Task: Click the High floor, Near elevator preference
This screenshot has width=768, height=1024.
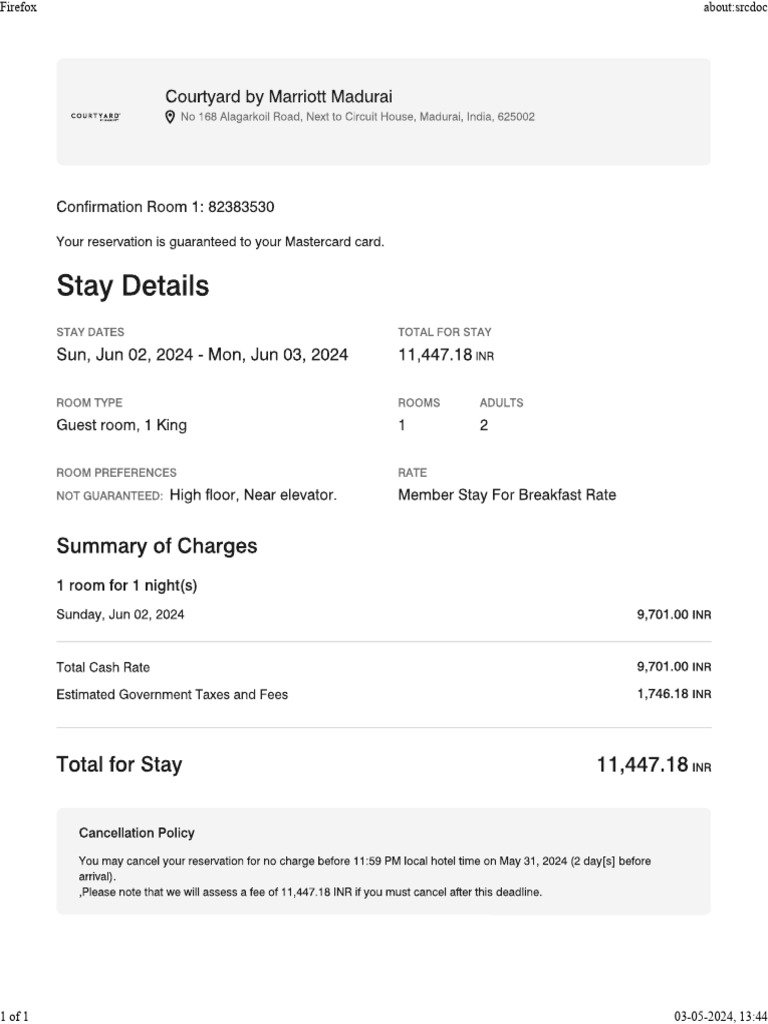Action: [253, 495]
